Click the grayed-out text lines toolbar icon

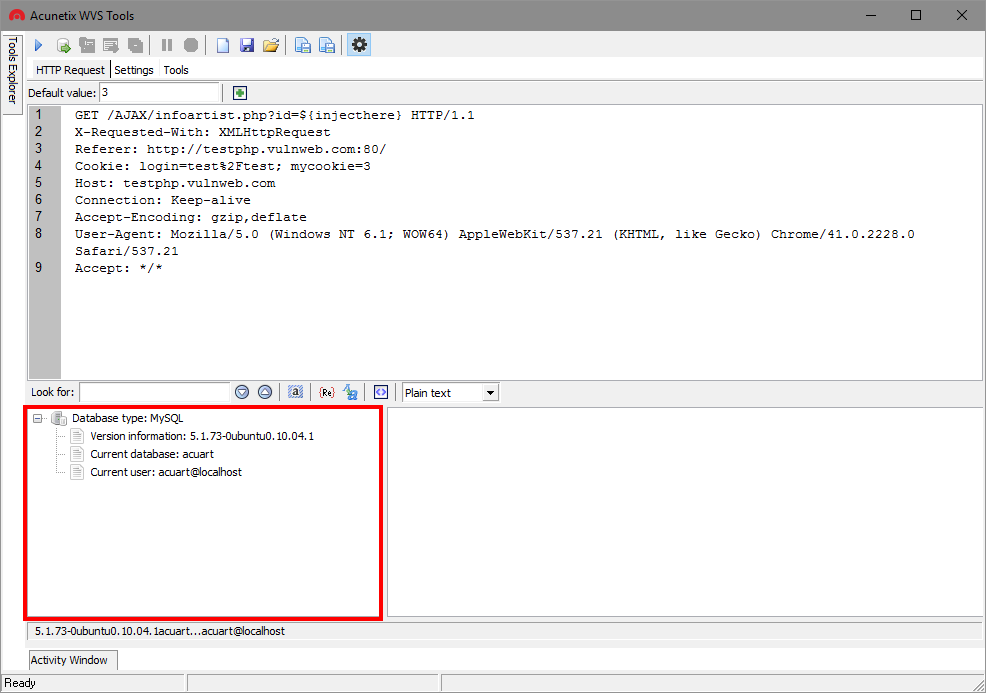pos(111,45)
